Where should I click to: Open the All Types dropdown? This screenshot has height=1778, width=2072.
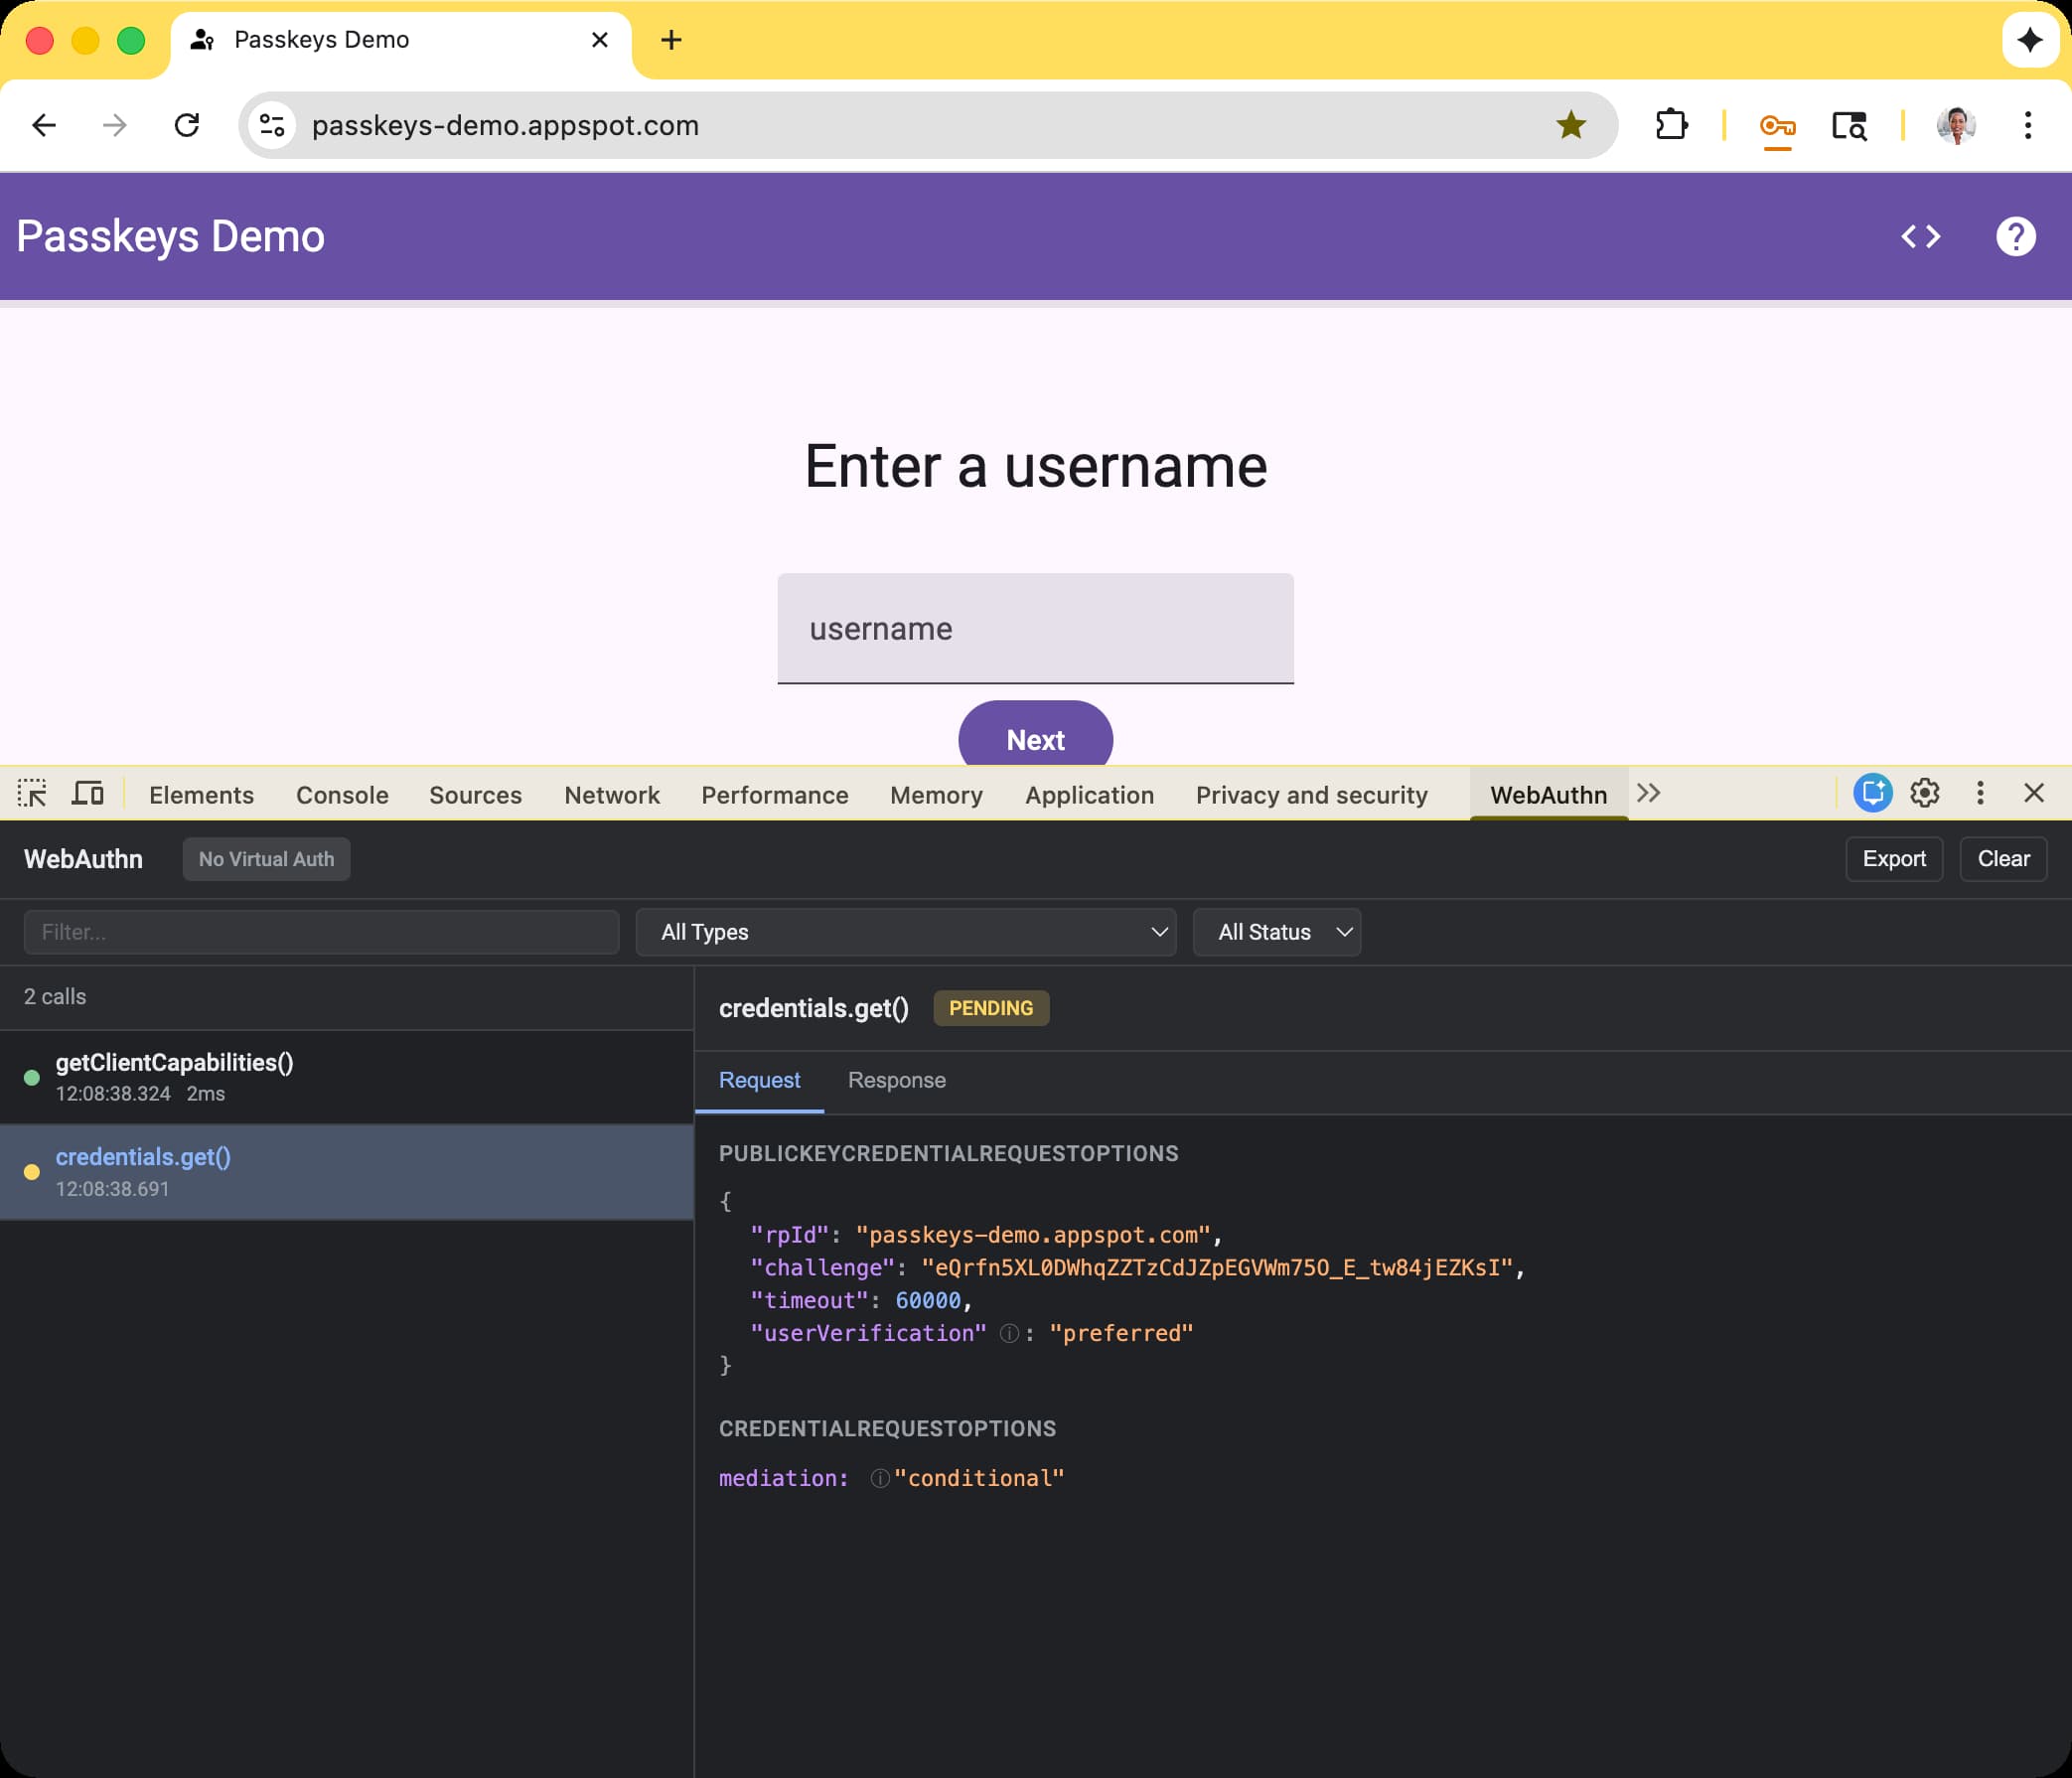point(905,931)
